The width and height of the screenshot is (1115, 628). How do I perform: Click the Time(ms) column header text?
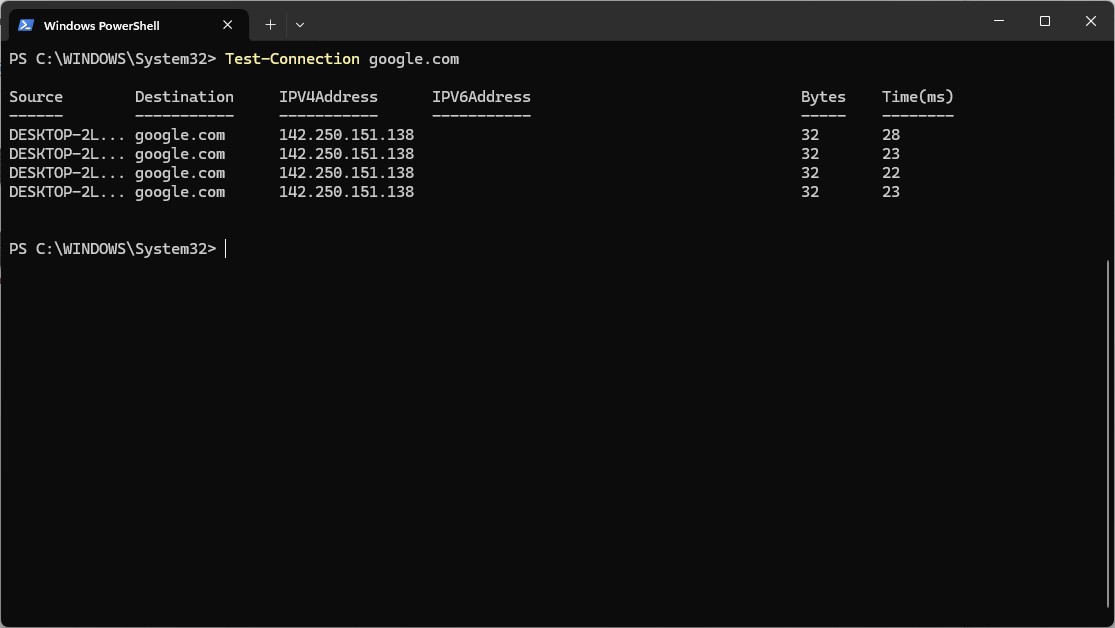(917, 96)
